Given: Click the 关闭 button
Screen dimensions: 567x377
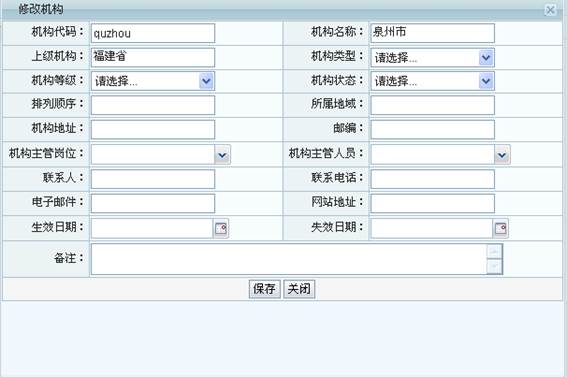Looking at the screenshot, I should point(299,289).
